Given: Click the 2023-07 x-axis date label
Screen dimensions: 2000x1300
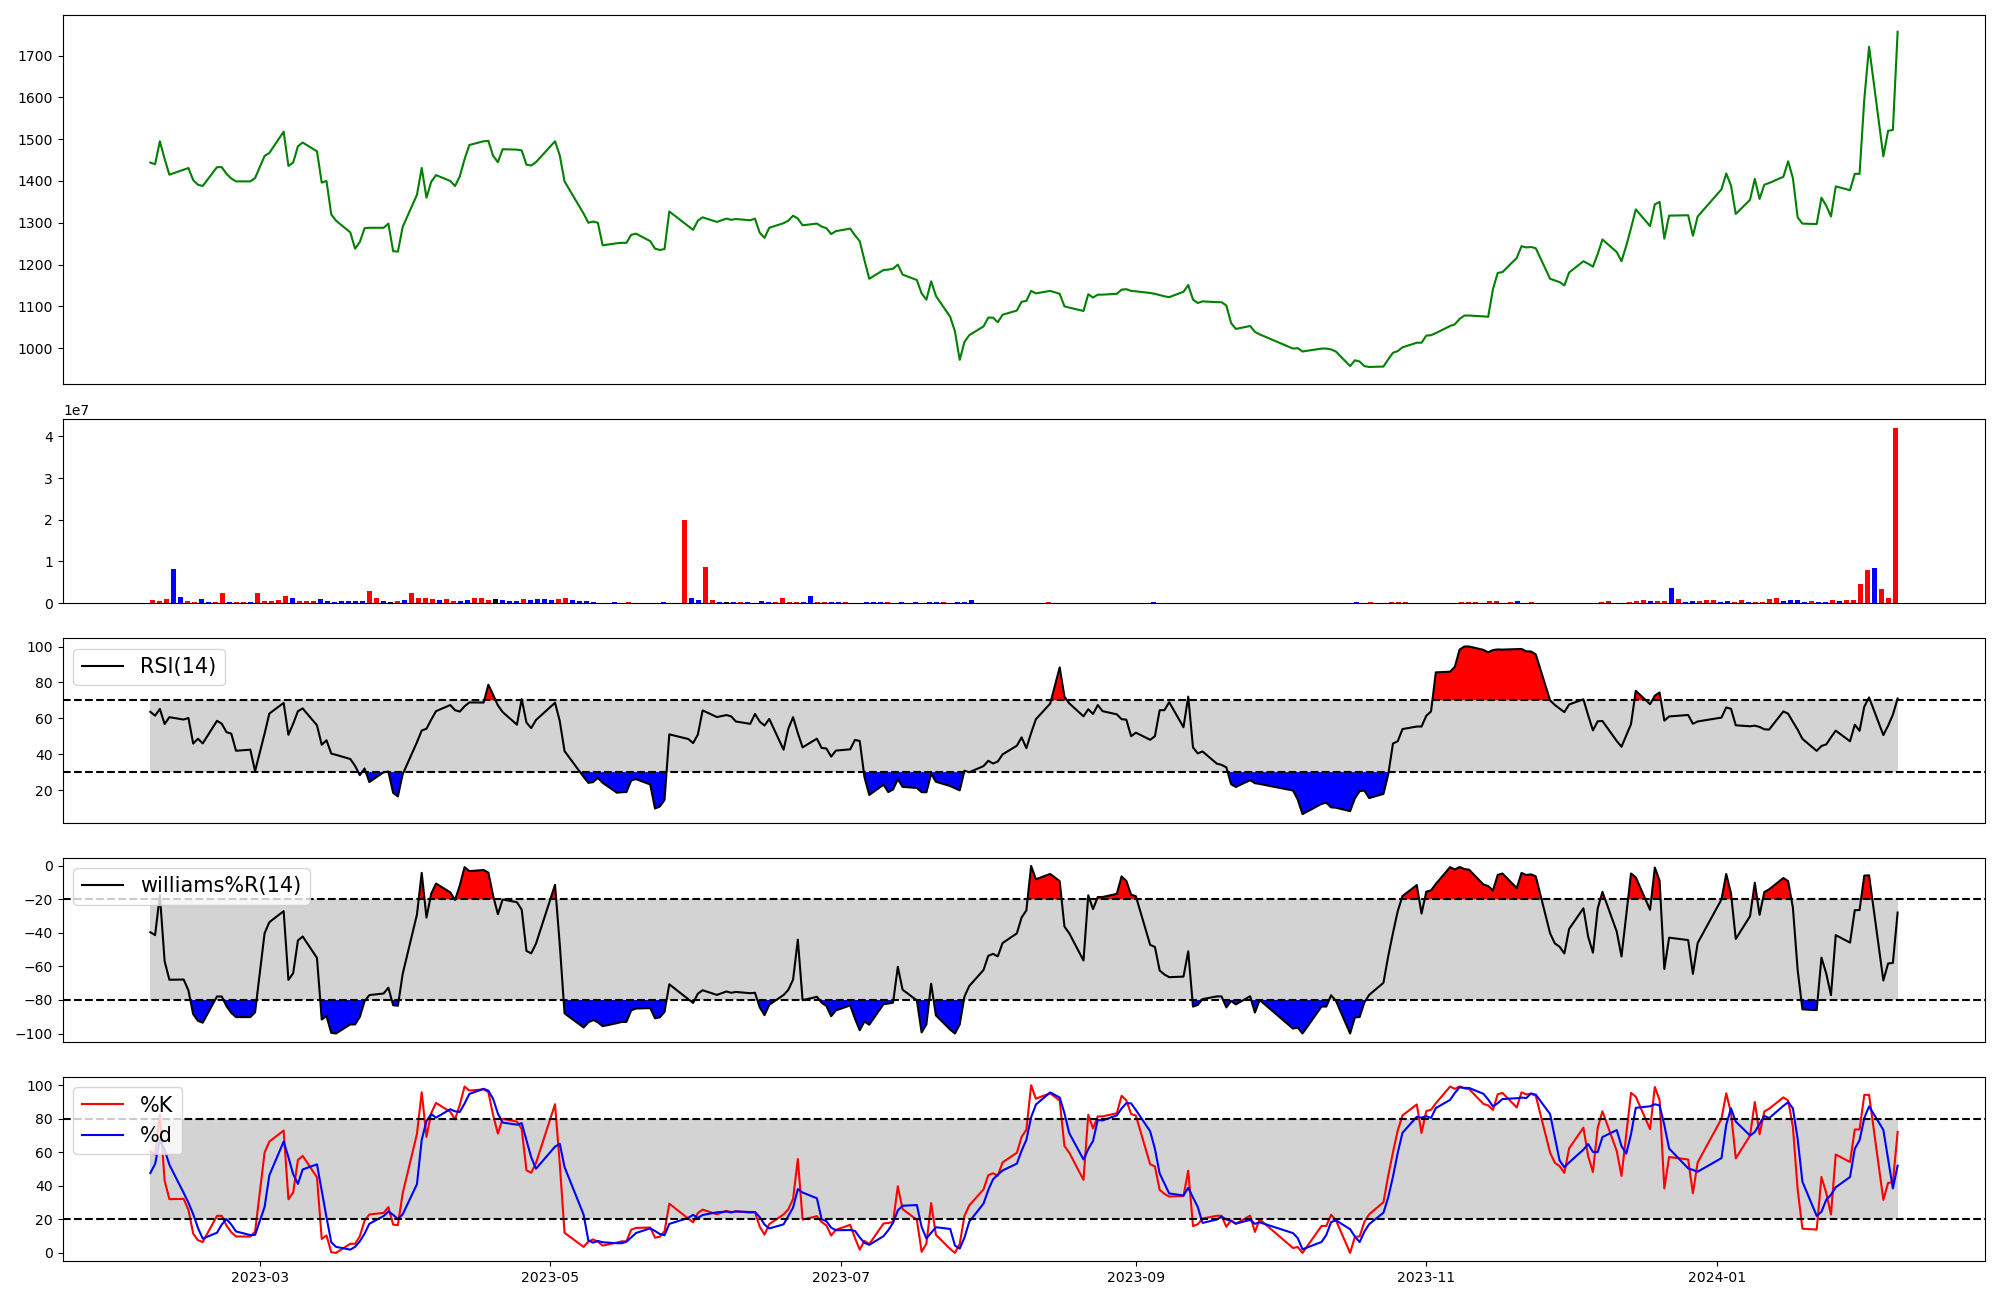Looking at the screenshot, I should (841, 1277).
